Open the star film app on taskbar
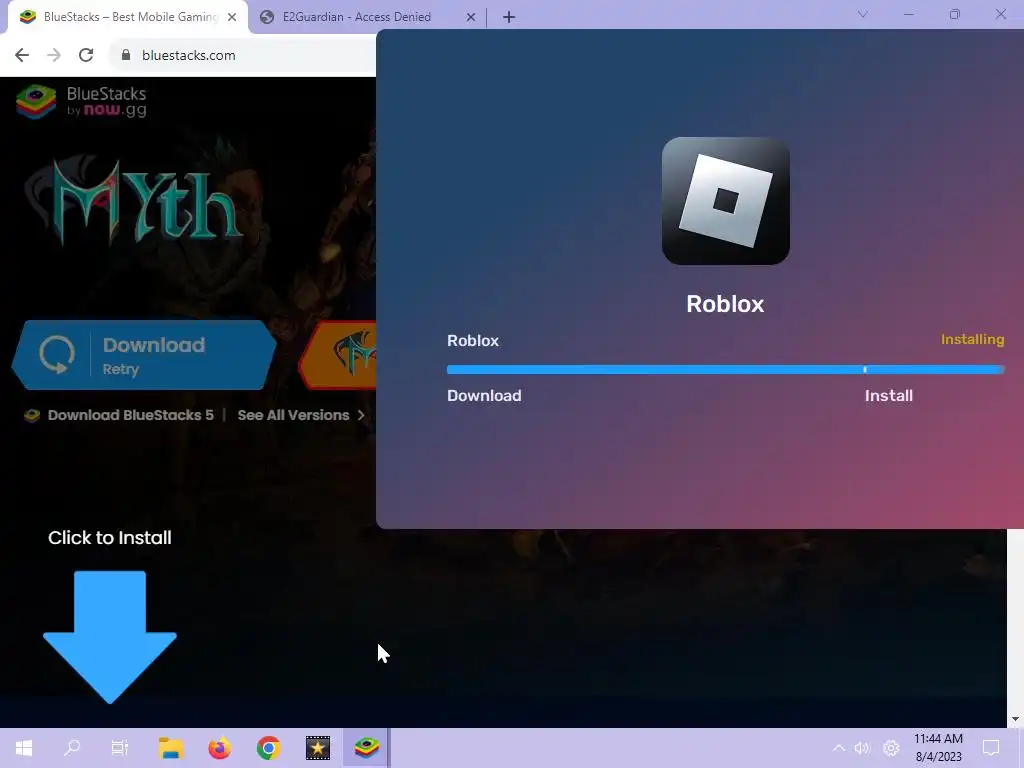Image resolution: width=1024 pixels, height=768 pixels. coord(318,748)
